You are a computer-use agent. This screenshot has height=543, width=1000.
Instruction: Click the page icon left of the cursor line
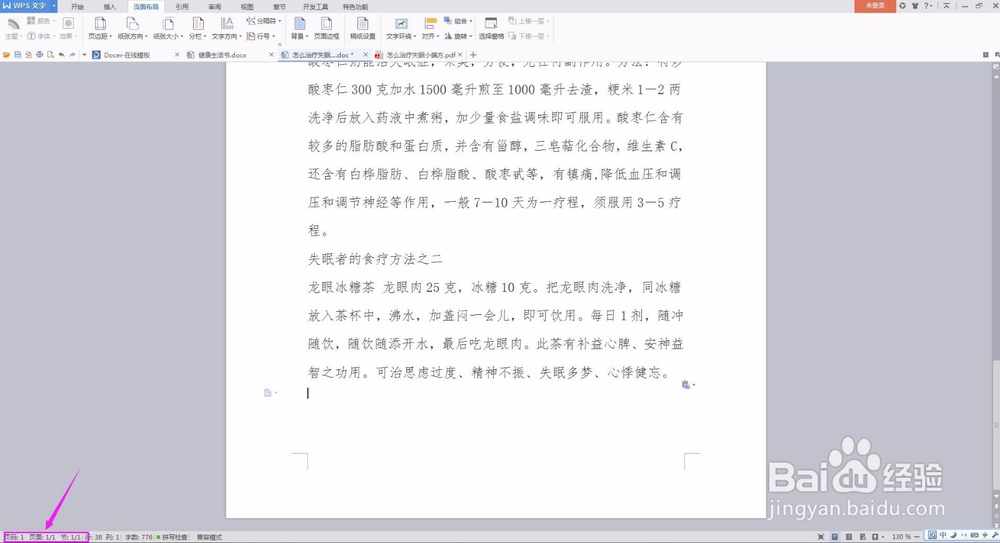coord(269,393)
